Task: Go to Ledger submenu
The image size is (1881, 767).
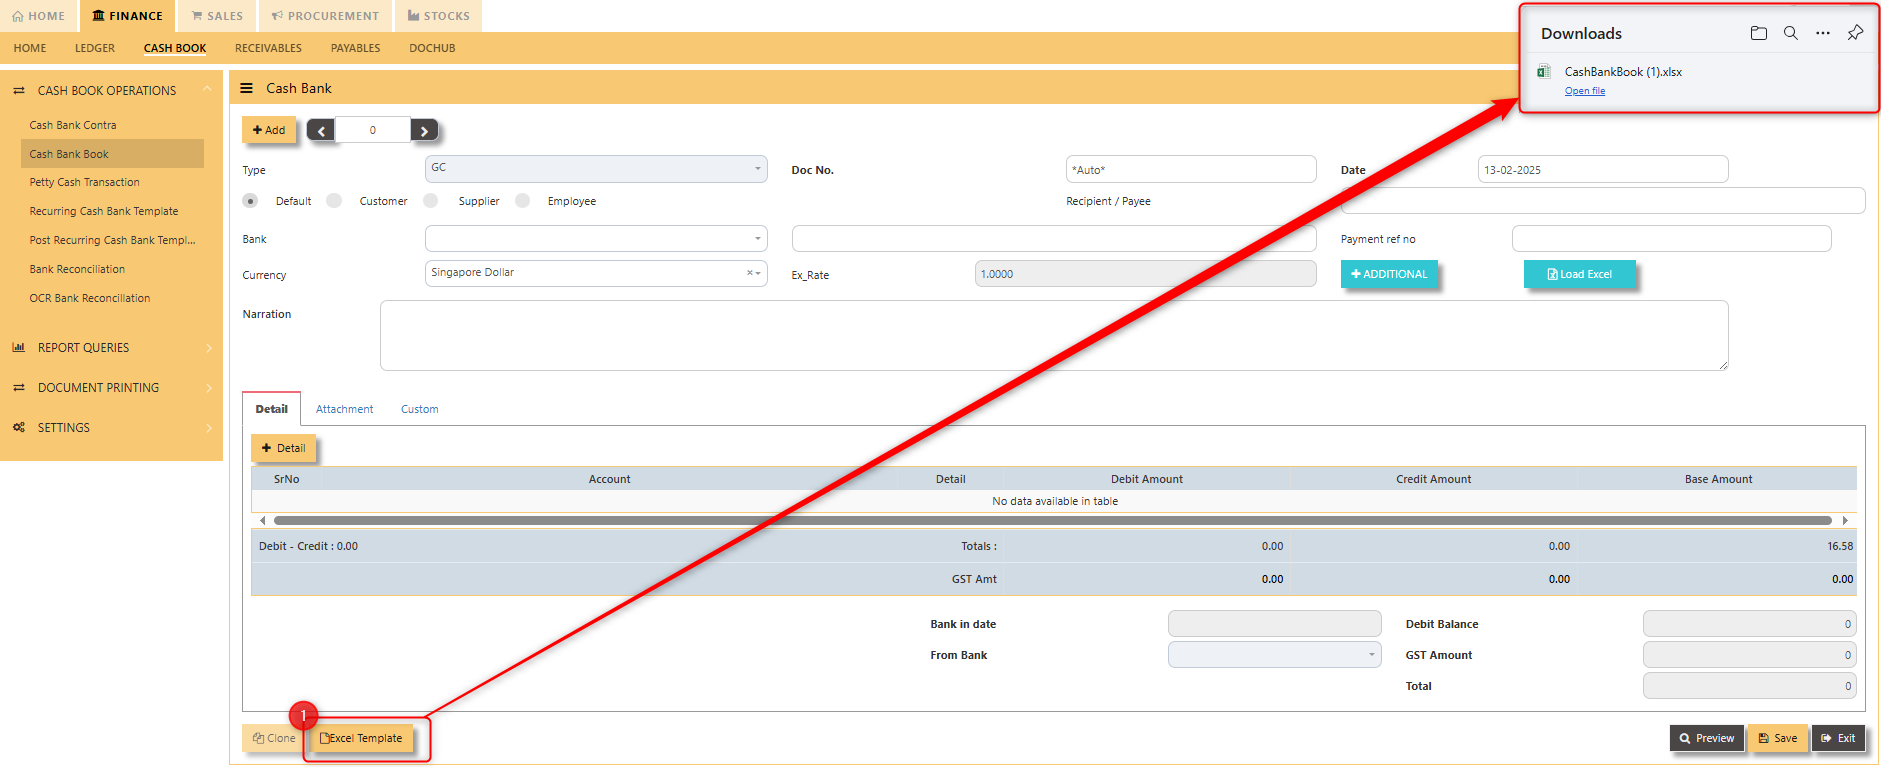Action: tap(95, 48)
